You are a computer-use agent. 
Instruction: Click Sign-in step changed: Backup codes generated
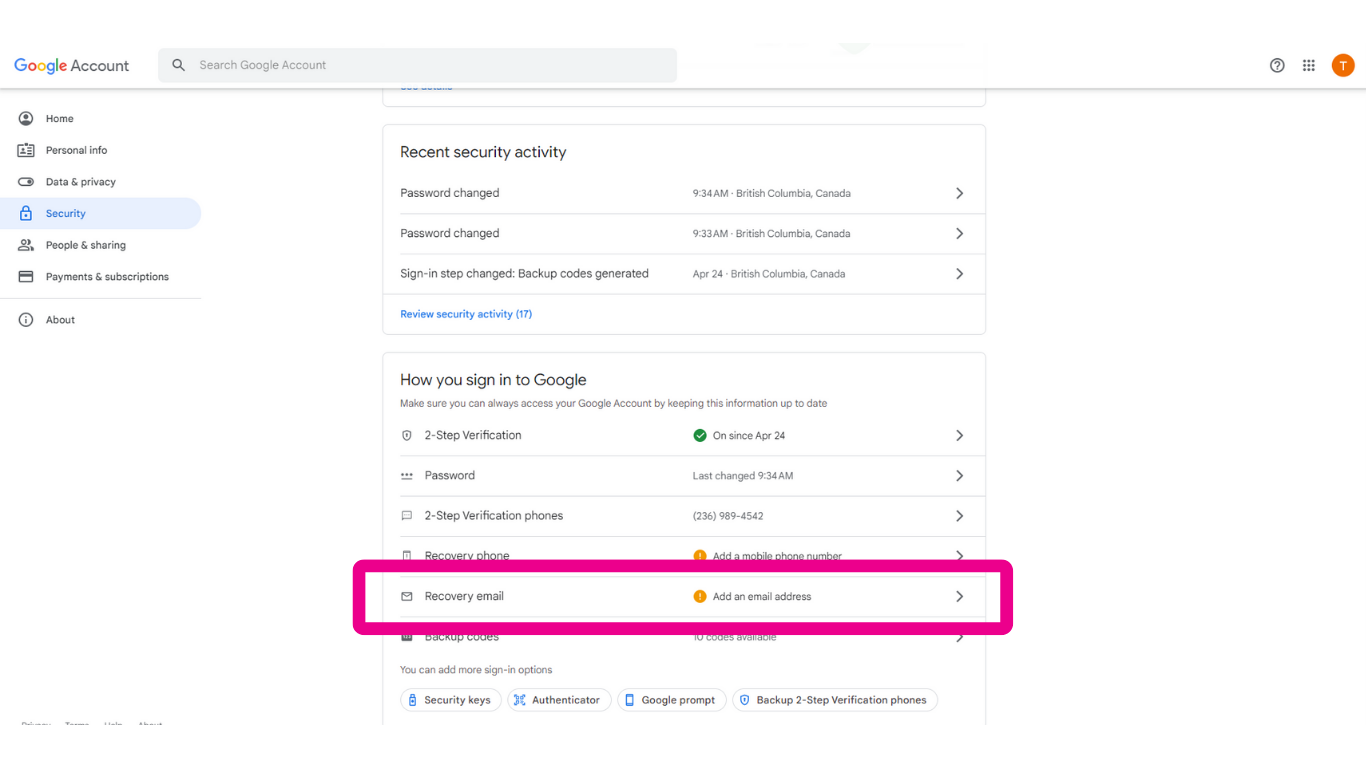[x=524, y=274]
